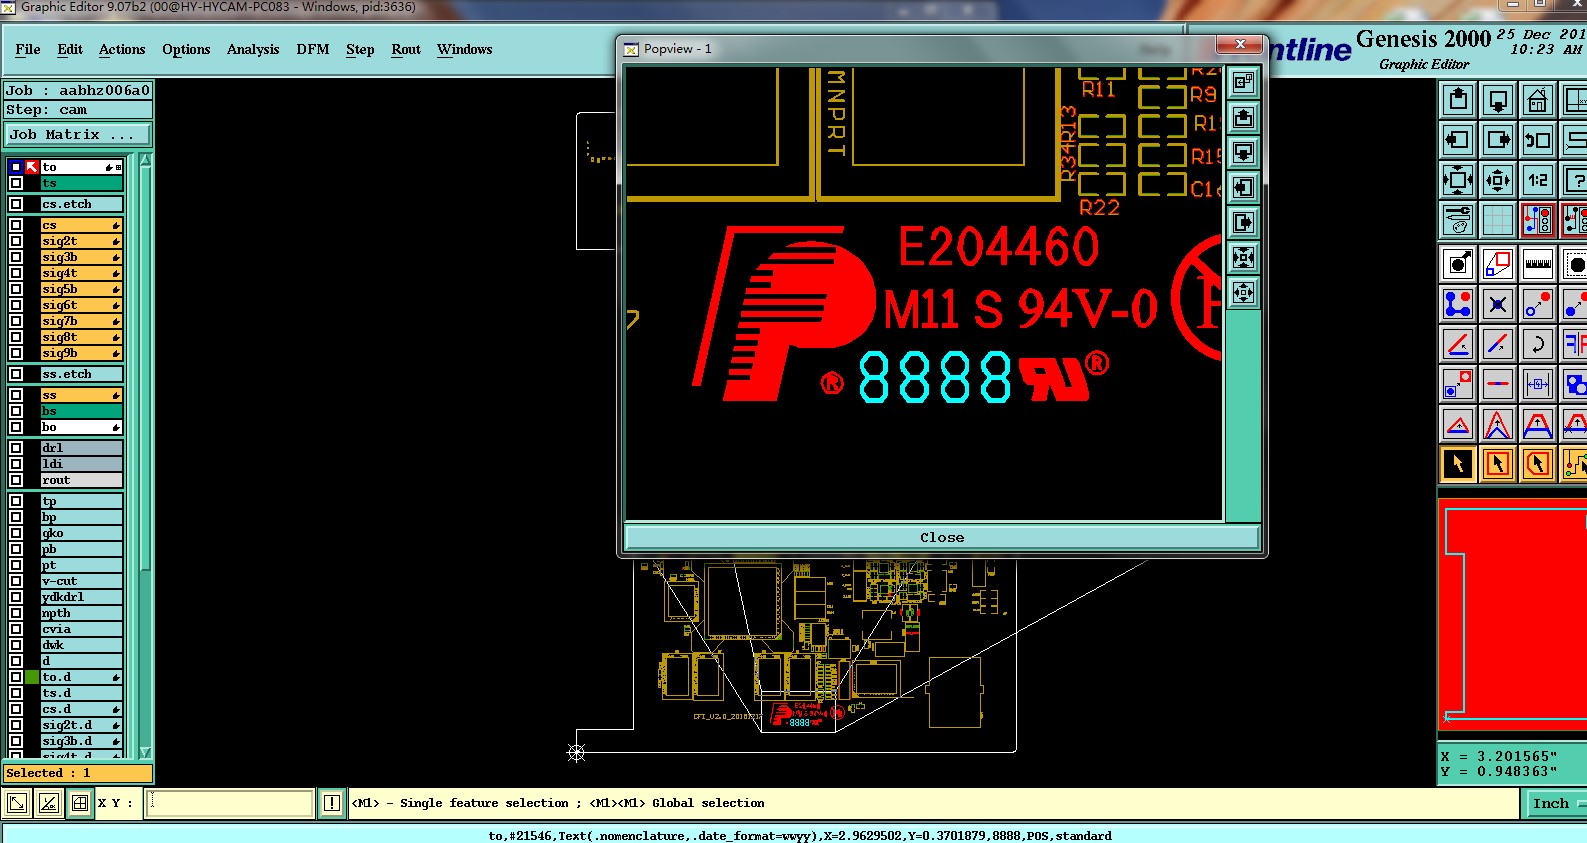Toggle the checkbox for layer rout
Viewport: 1587px width, 843px height.
pos(16,480)
